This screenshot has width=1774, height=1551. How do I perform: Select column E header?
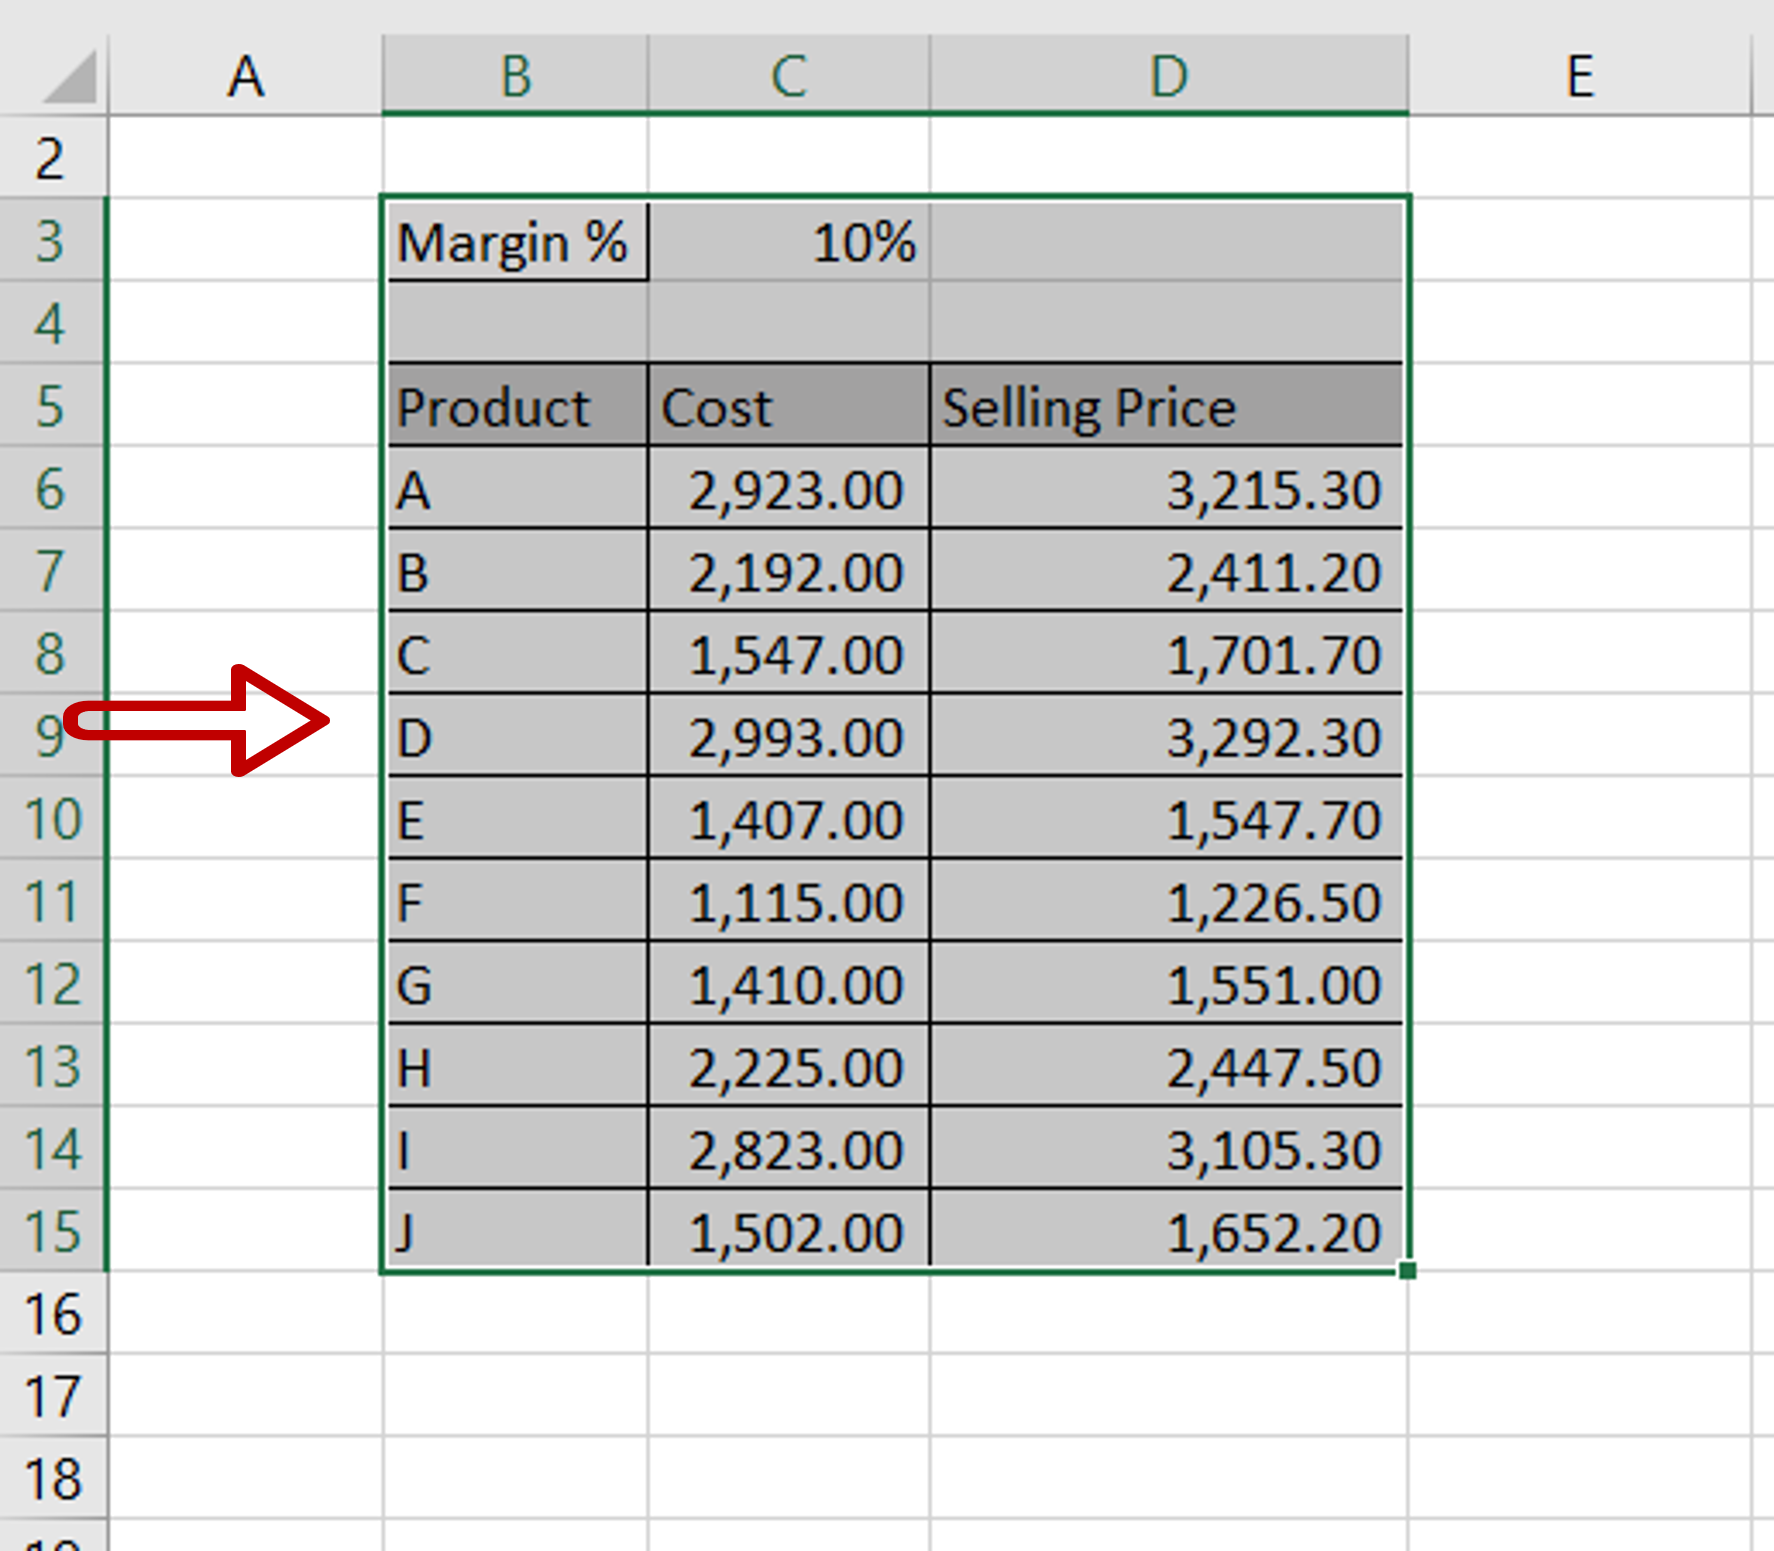(x=1580, y=76)
